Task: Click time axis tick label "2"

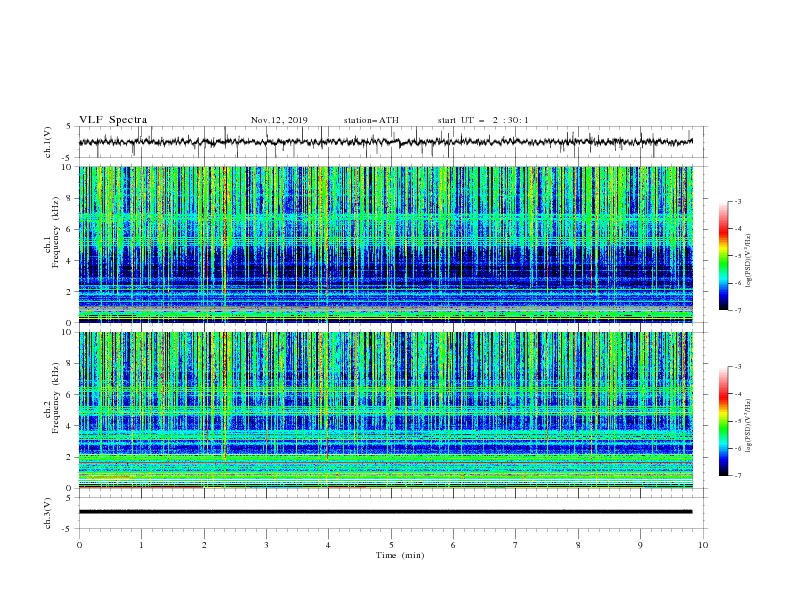Action: tap(204, 545)
